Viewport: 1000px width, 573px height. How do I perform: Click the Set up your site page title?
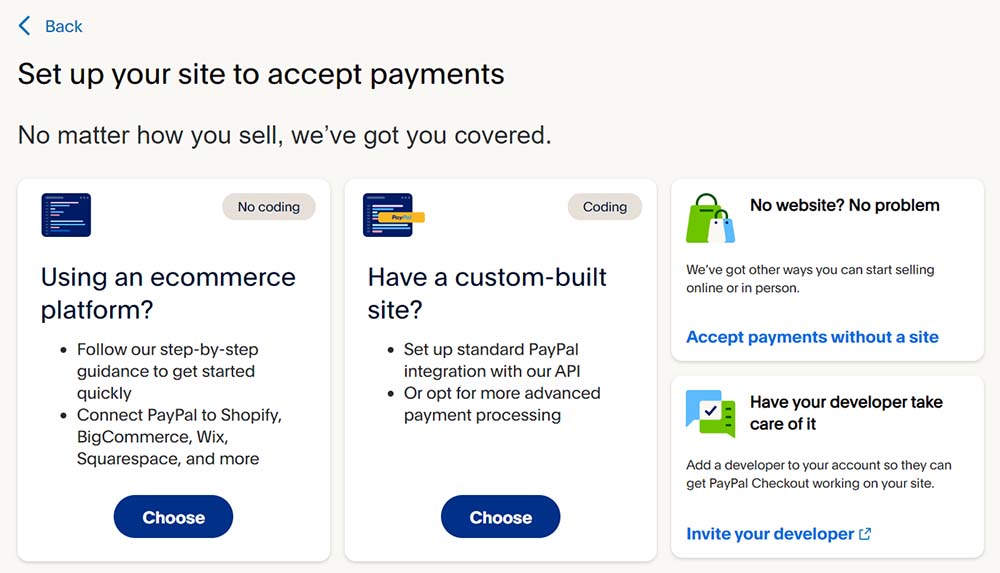[x=261, y=74]
